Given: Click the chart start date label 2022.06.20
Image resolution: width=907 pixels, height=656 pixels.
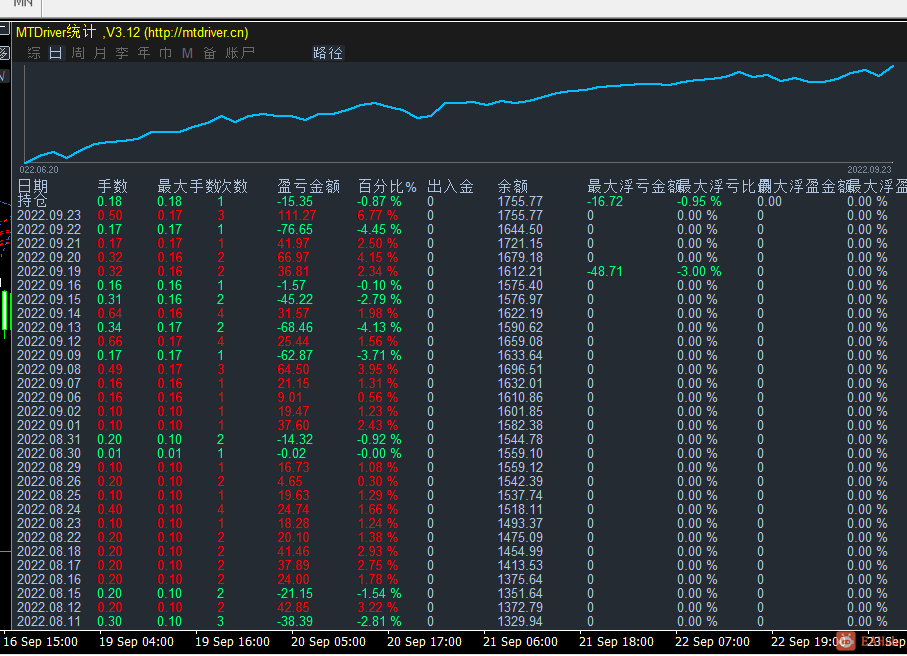Looking at the screenshot, I should point(39,169).
